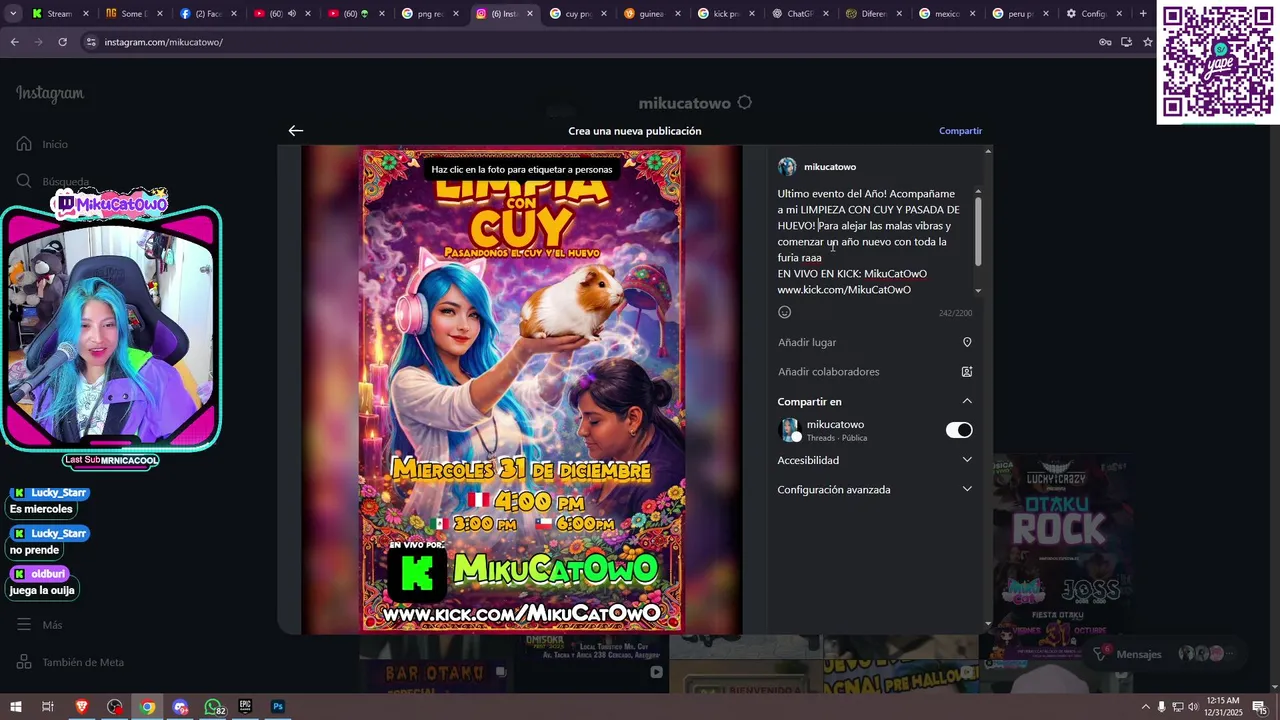This screenshot has width=1280, height=720.
Task: Click the Añadir colaboradores field
Action: (x=875, y=372)
